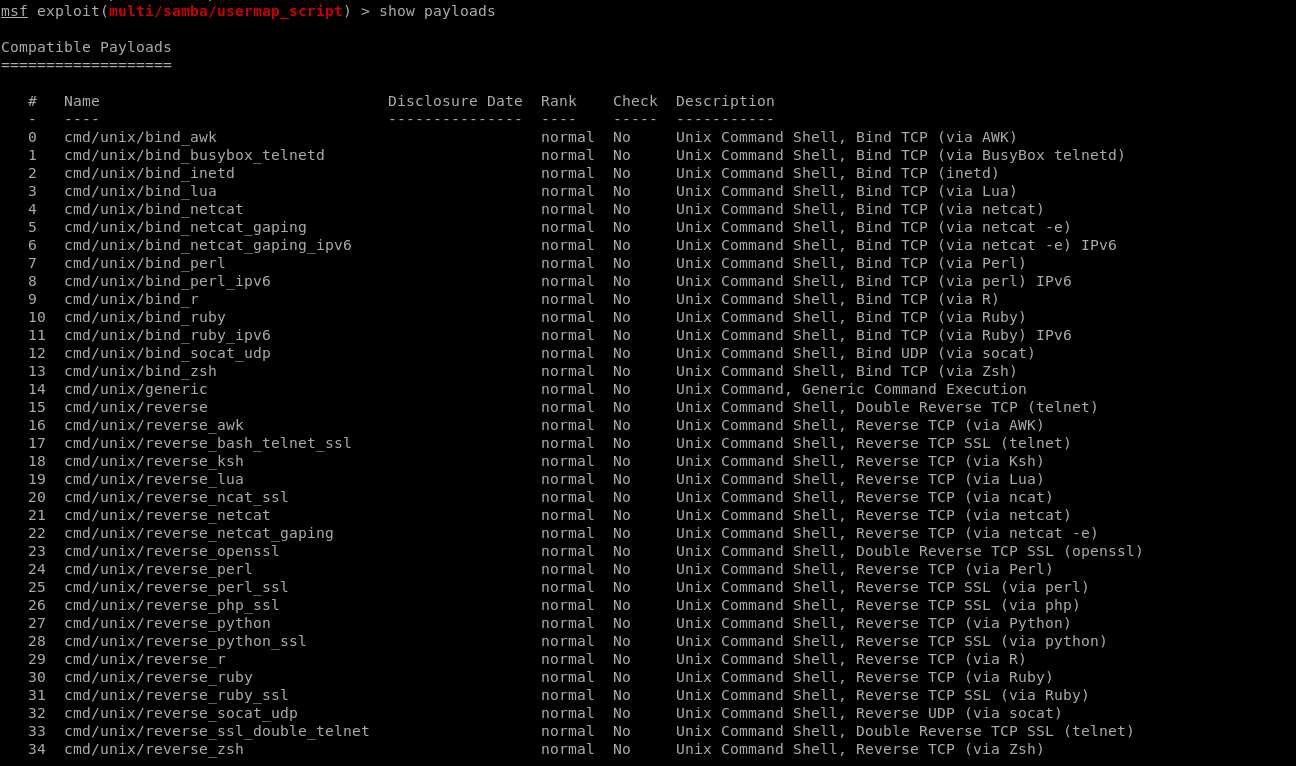Image resolution: width=1296 pixels, height=766 pixels.
Task: Click cmd/unix/reverse_netcat_gaping name
Action: pos(199,533)
